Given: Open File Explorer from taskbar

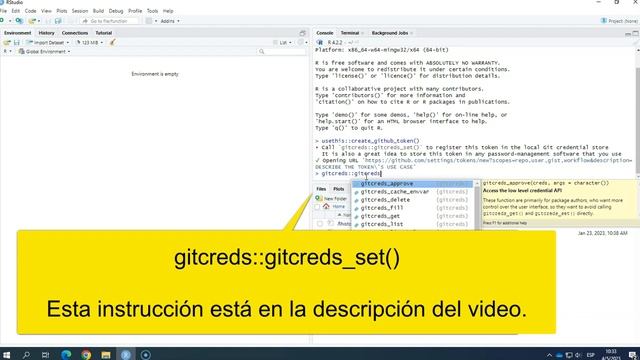Looking at the screenshot, I should (x=106, y=355).
